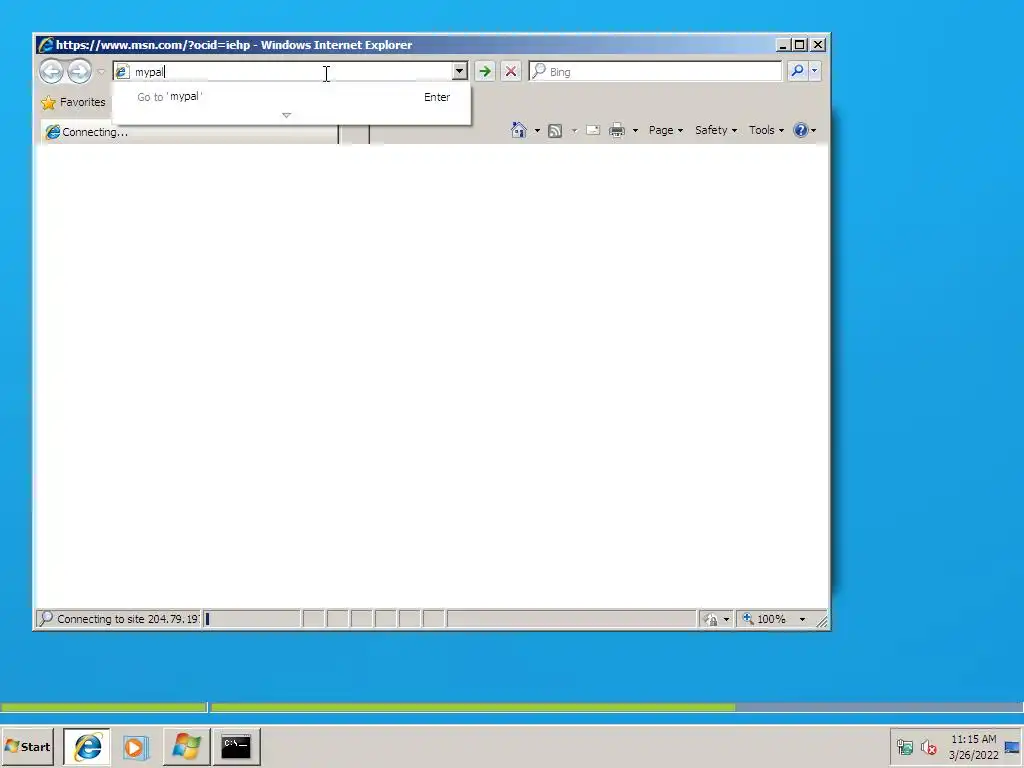Open the Page menu
Image resolution: width=1024 pixels, height=768 pixels.
665,130
